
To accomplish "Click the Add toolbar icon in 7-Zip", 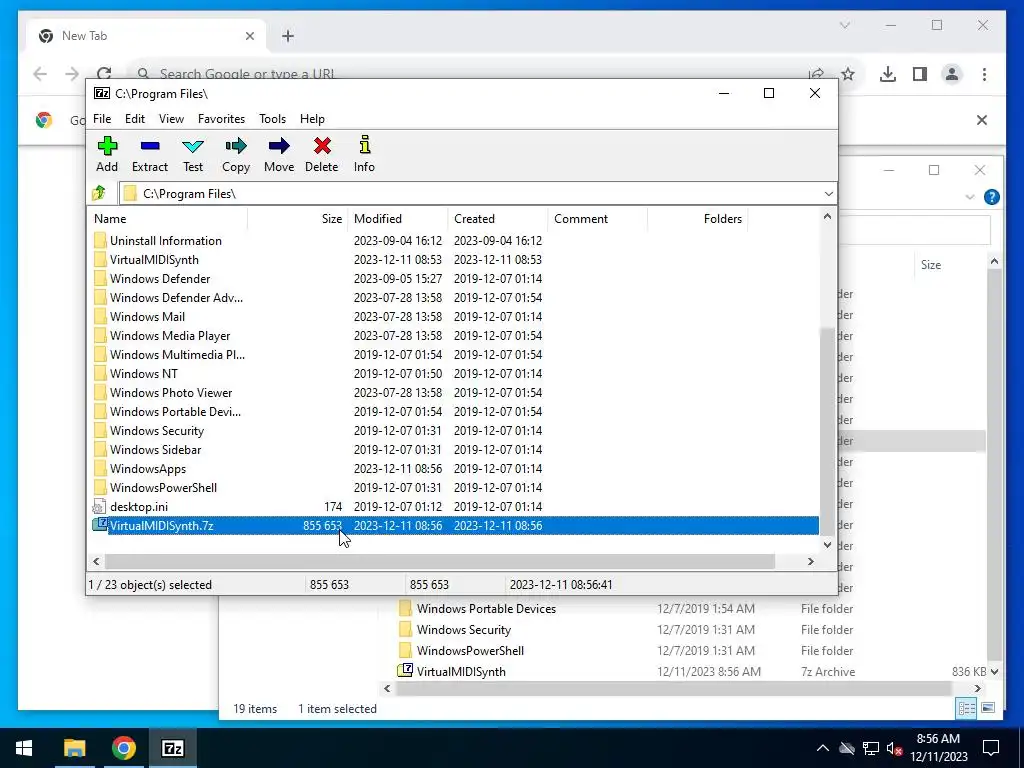I will pyautogui.click(x=107, y=154).
